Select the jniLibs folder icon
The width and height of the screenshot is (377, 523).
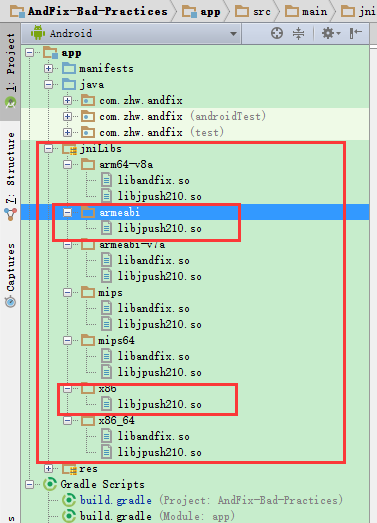(x=70, y=149)
